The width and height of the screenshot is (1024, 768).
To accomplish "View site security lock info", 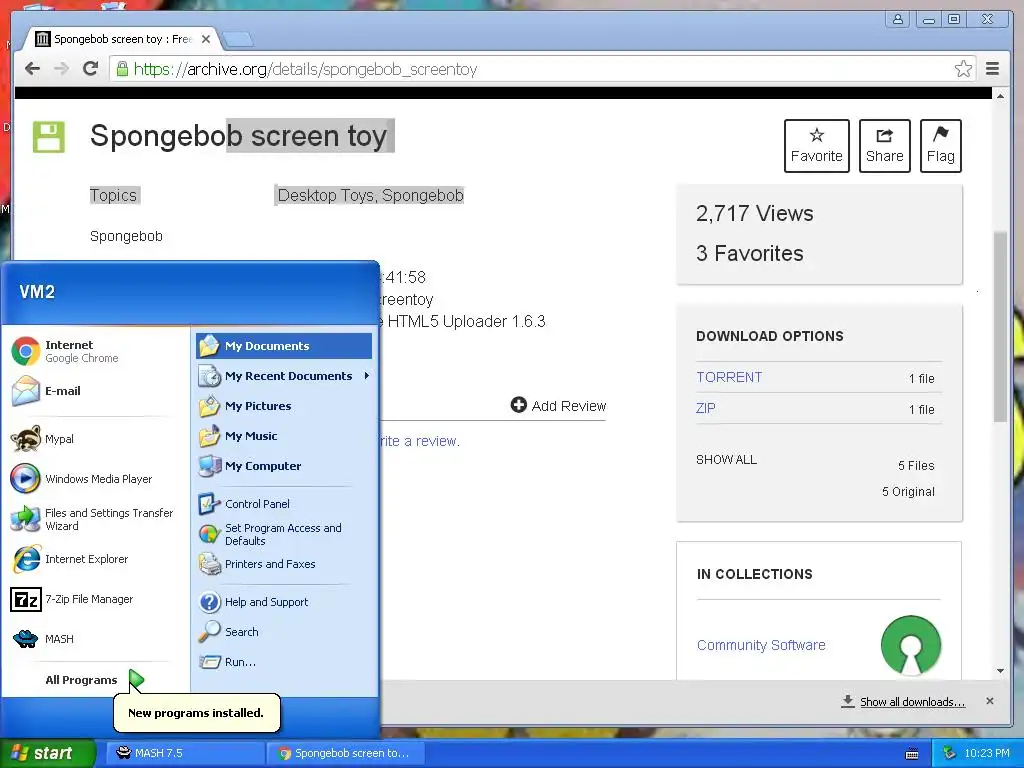I will tap(122, 69).
